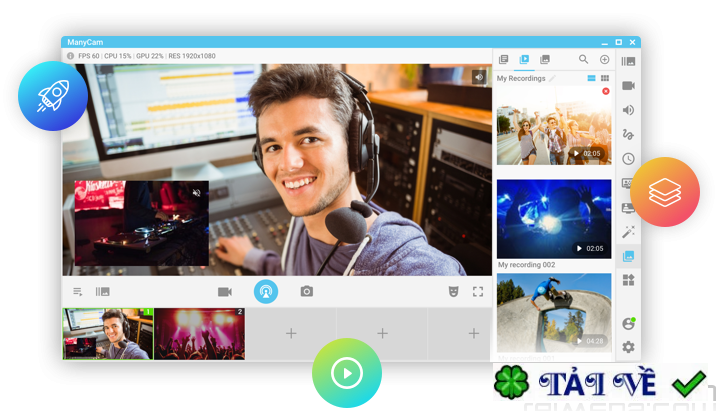Add source to the third preset slot
This screenshot has width=718, height=411.
tap(291, 334)
